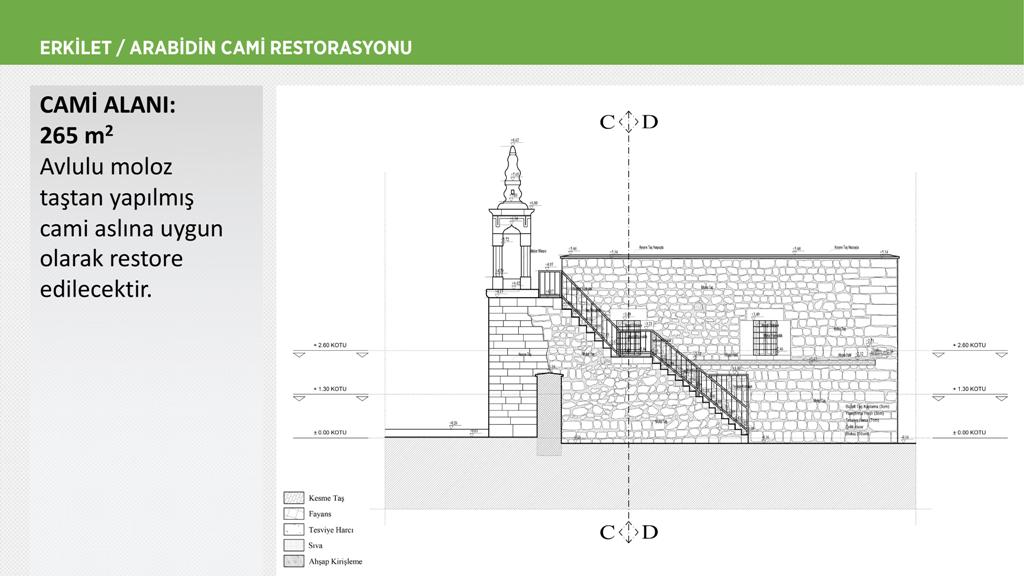Click the left +2.60 KOTU level marker

point(330,346)
